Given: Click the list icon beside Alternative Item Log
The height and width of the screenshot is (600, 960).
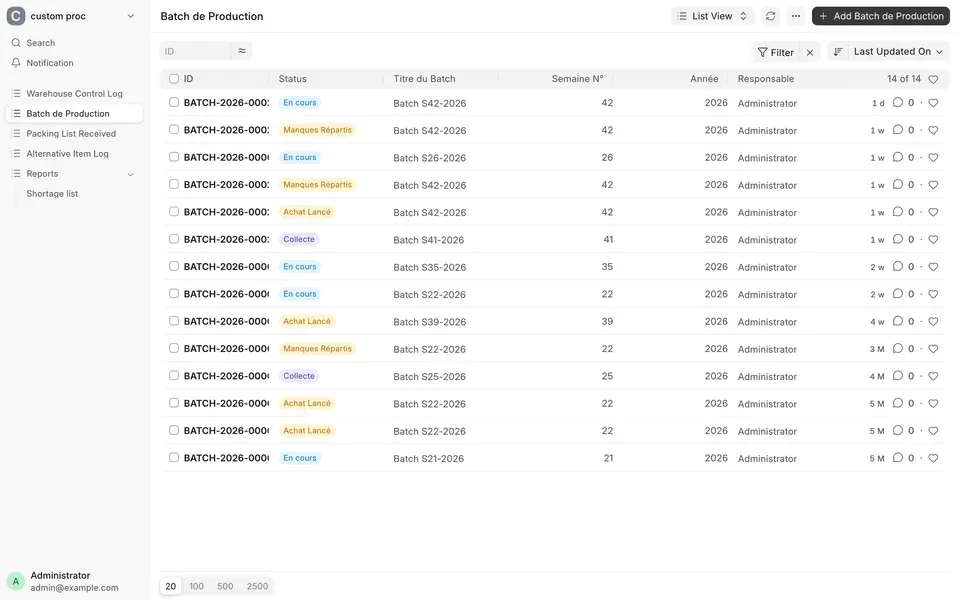Looking at the screenshot, I should [x=16, y=154].
